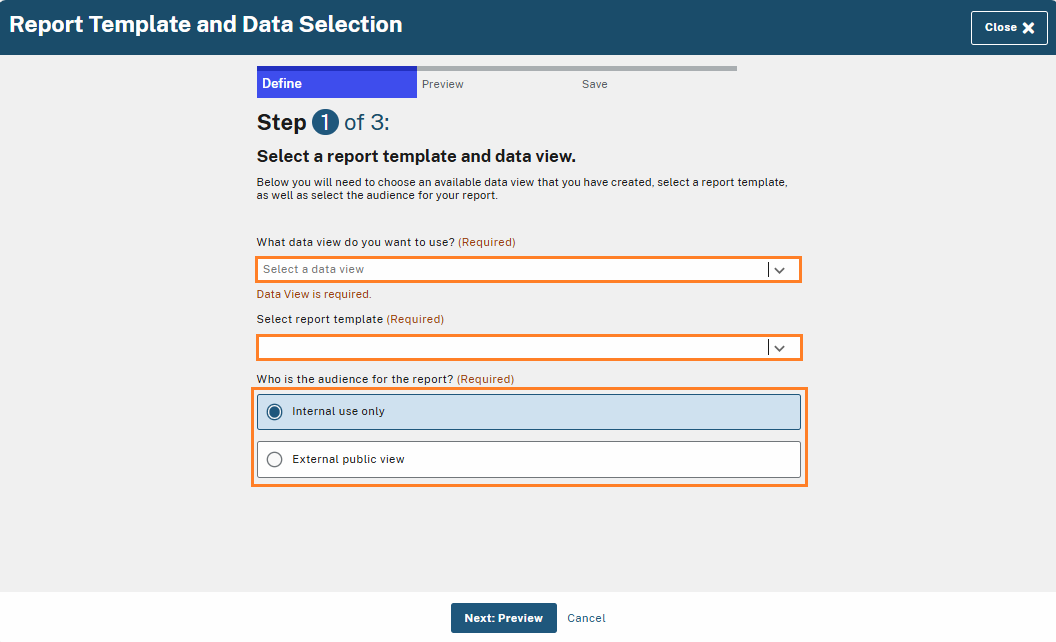
Task: Click the "Data View is required" error message
Action: pyautogui.click(x=313, y=294)
